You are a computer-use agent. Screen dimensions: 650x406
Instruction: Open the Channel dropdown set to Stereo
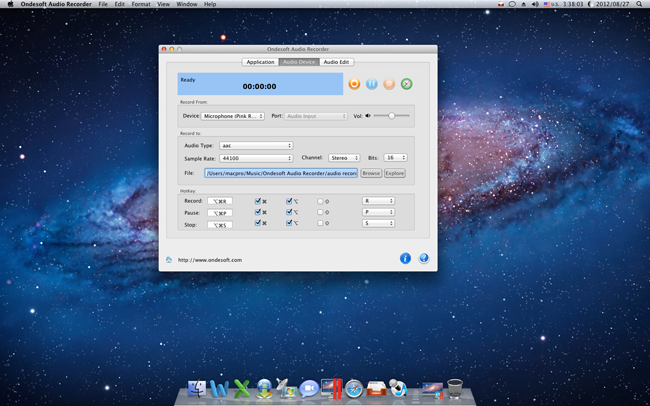coord(344,158)
